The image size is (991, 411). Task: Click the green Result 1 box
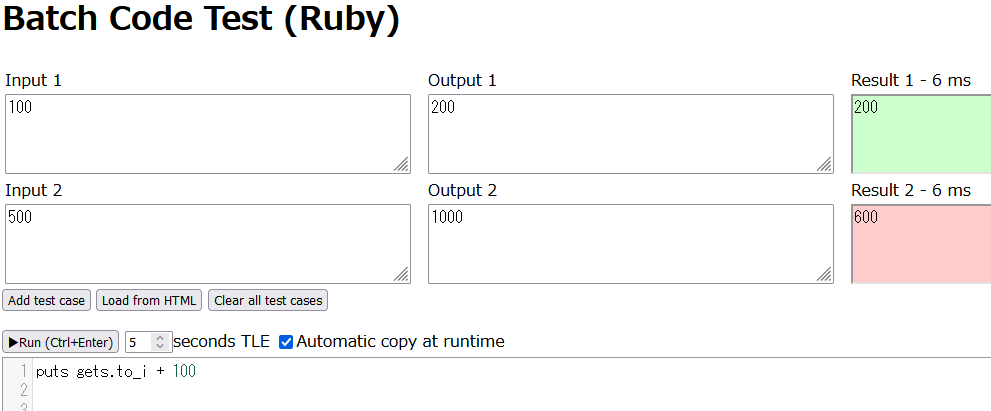tap(921, 134)
